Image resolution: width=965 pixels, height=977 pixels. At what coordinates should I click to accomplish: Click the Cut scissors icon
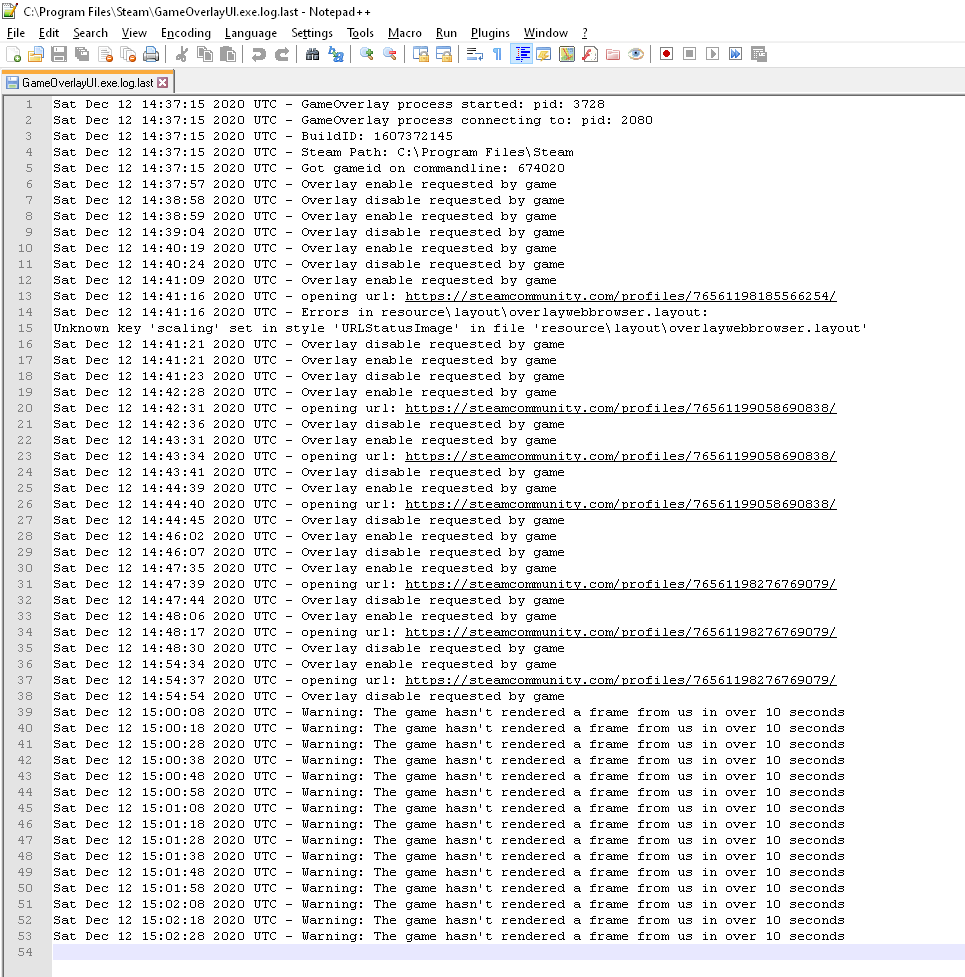point(182,55)
